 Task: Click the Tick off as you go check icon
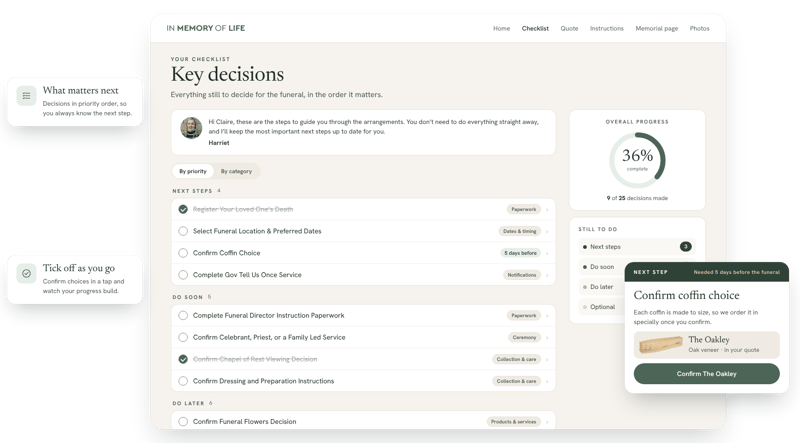(x=26, y=274)
